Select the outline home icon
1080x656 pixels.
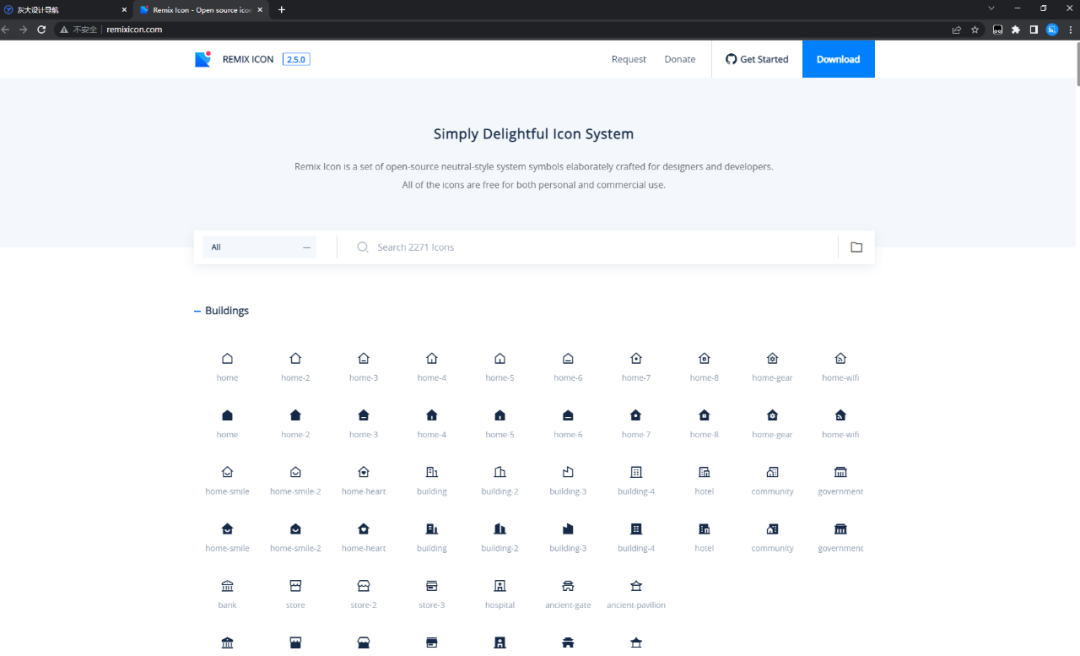[227, 358]
